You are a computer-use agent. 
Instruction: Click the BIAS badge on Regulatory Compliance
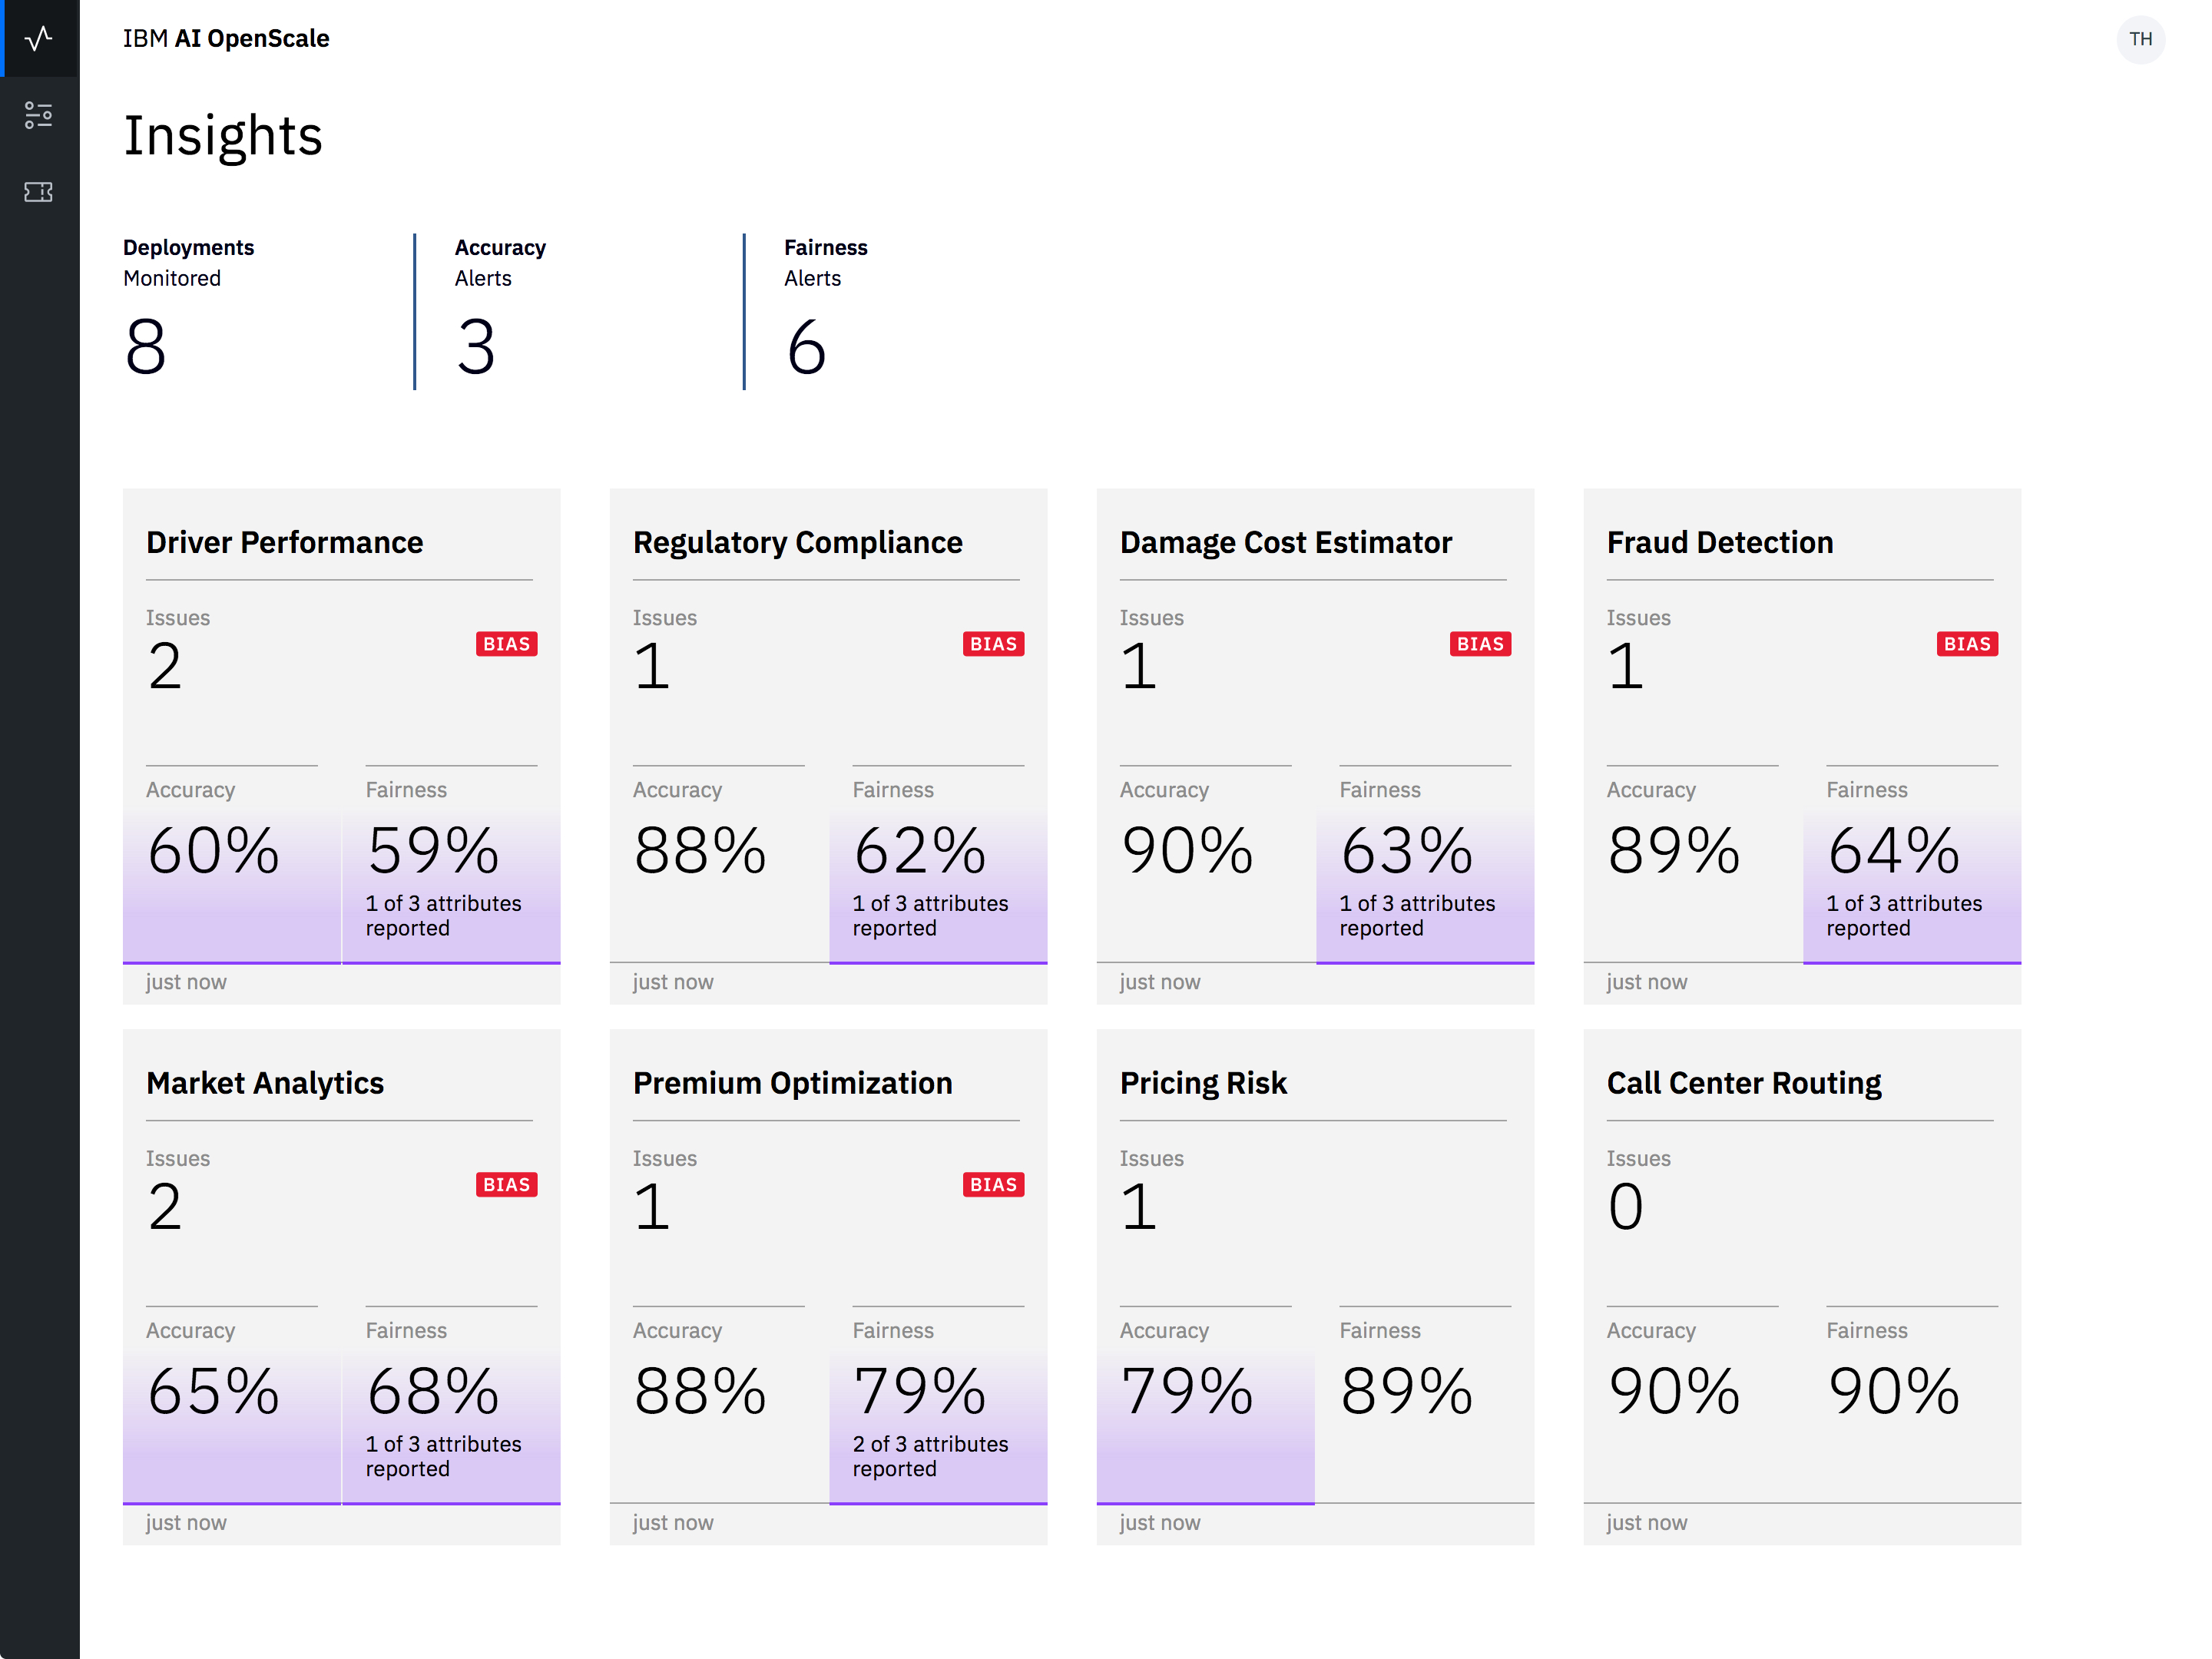[x=993, y=644]
